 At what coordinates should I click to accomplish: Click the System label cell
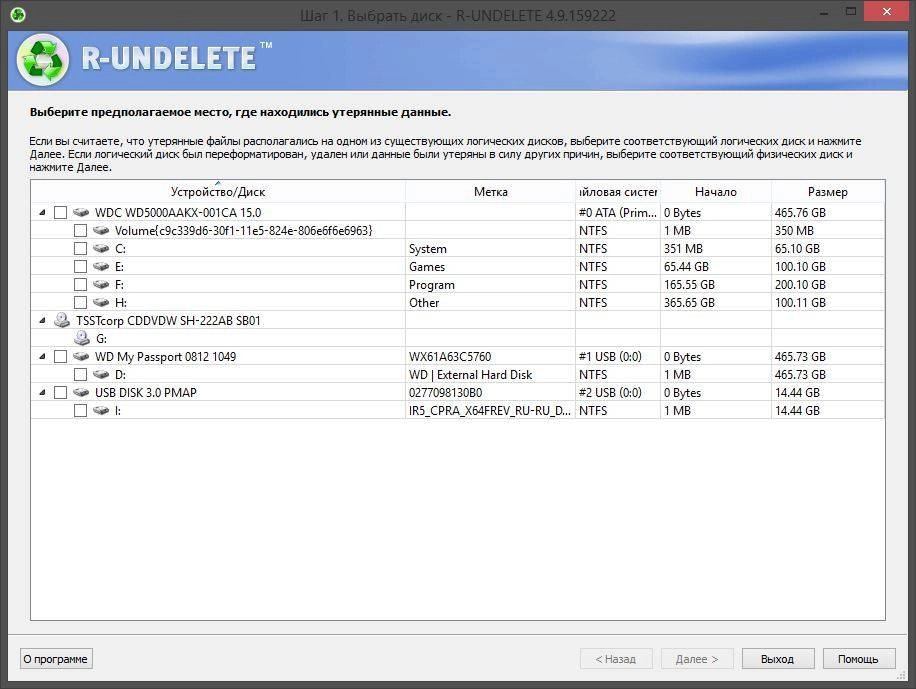point(428,249)
